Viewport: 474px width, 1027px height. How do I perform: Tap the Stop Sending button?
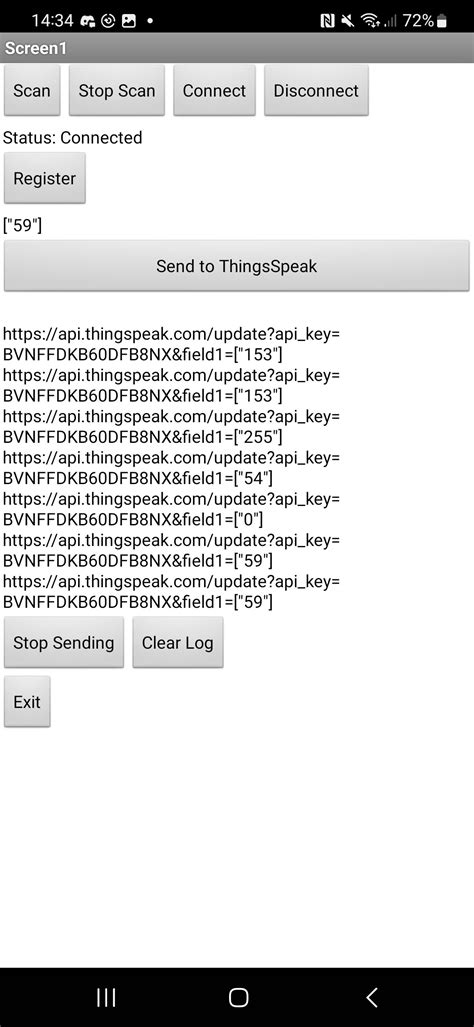[64, 643]
